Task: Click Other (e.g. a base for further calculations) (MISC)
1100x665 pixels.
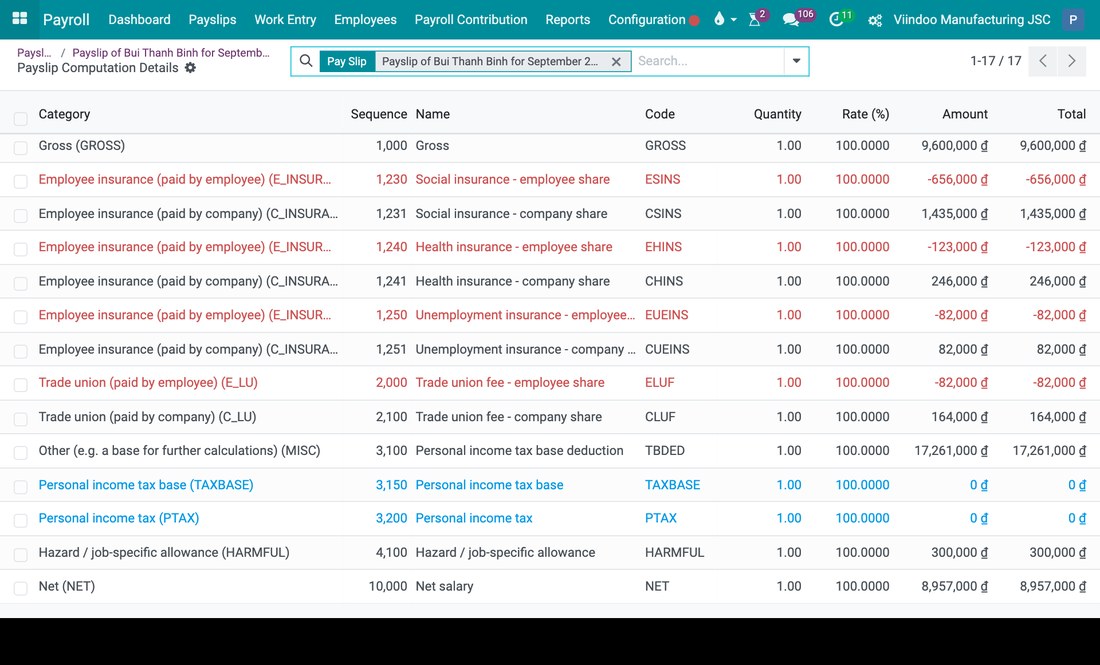Action: (180, 451)
